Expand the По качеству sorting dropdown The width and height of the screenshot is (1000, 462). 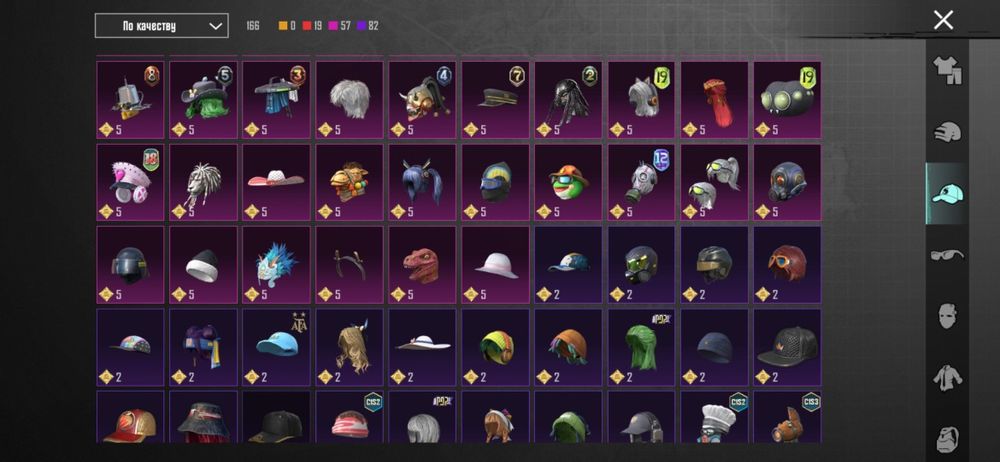[161, 26]
